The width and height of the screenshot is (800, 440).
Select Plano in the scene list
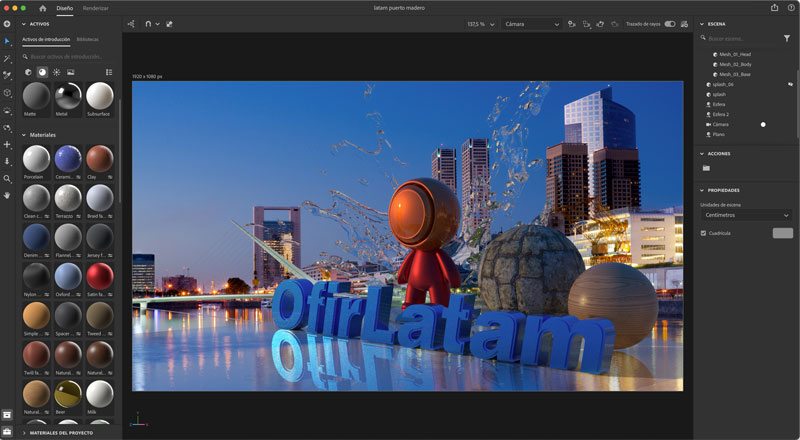718,134
